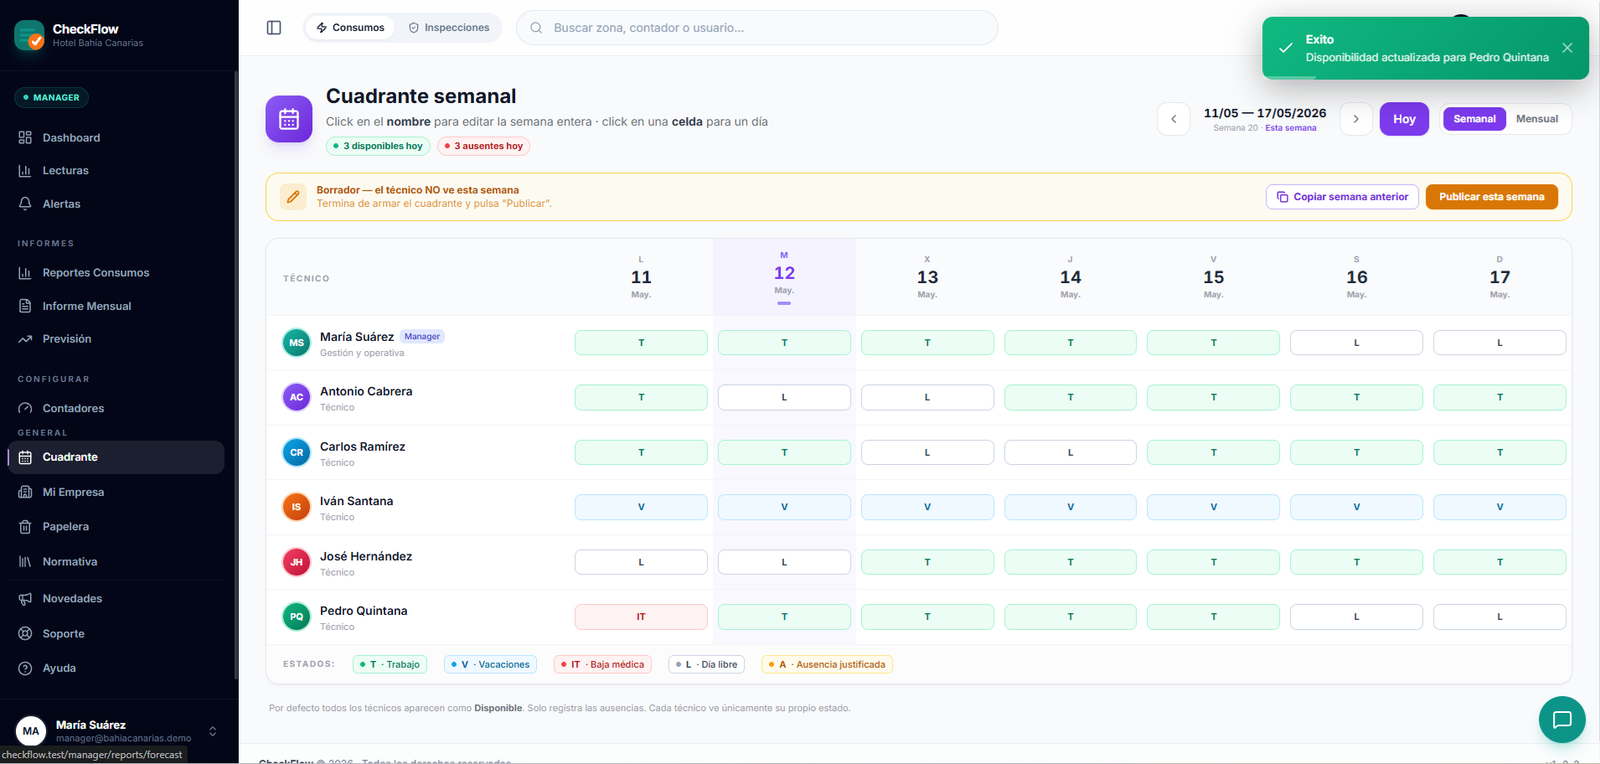1600x764 pixels.
Task: Open the Previsión trend icon
Action: (25, 339)
